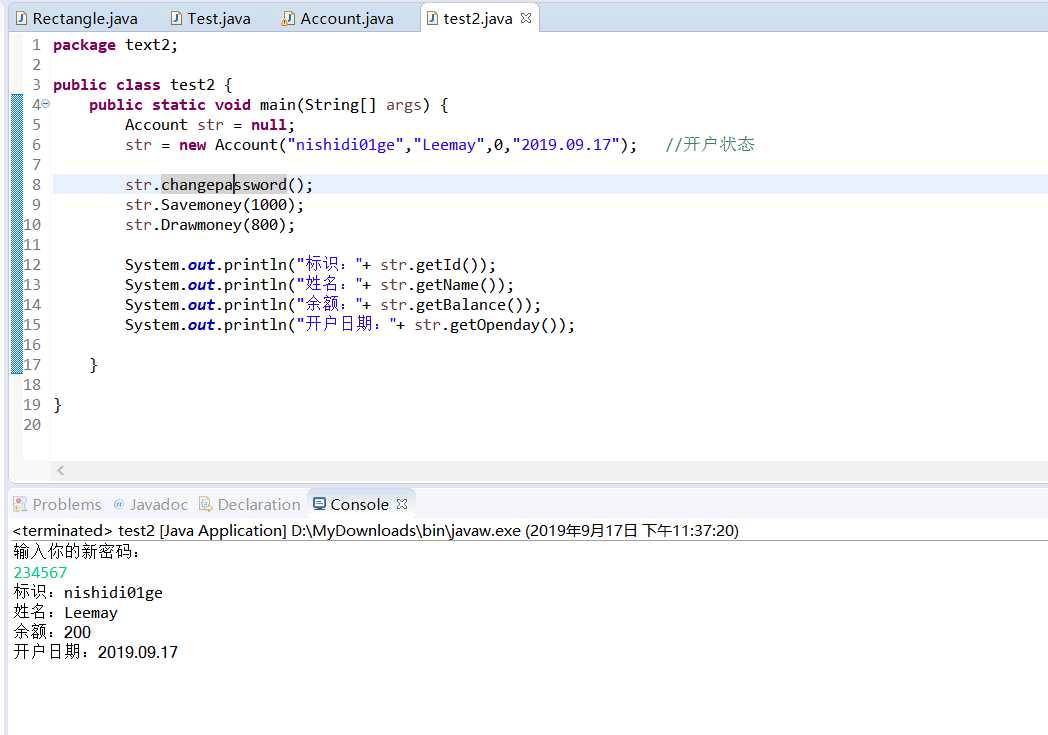Open the Test.java editor tab
Image resolution: width=1048 pixels, height=735 pixels.
pyautogui.click(x=211, y=19)
